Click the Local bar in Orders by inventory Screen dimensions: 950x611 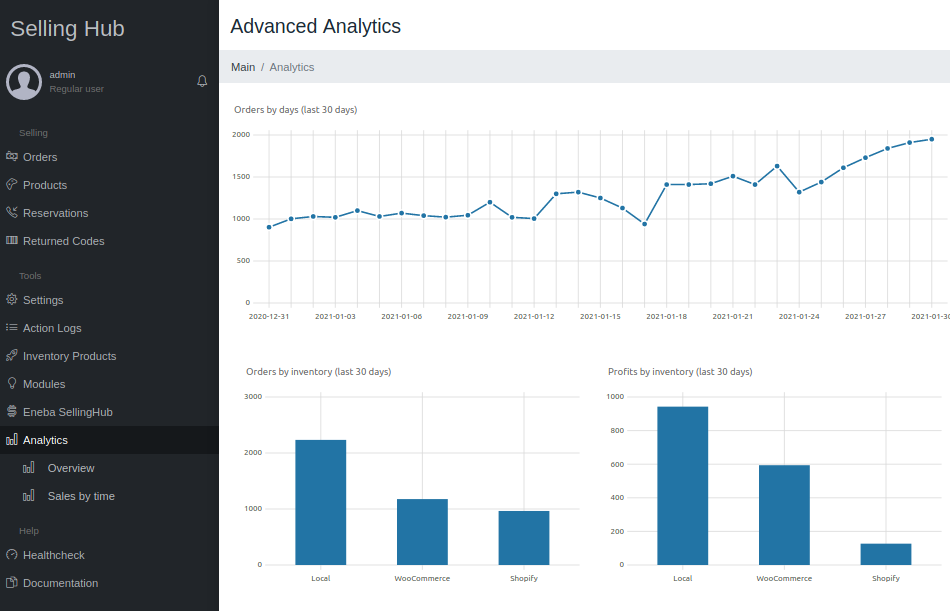[x=321, y=502]
